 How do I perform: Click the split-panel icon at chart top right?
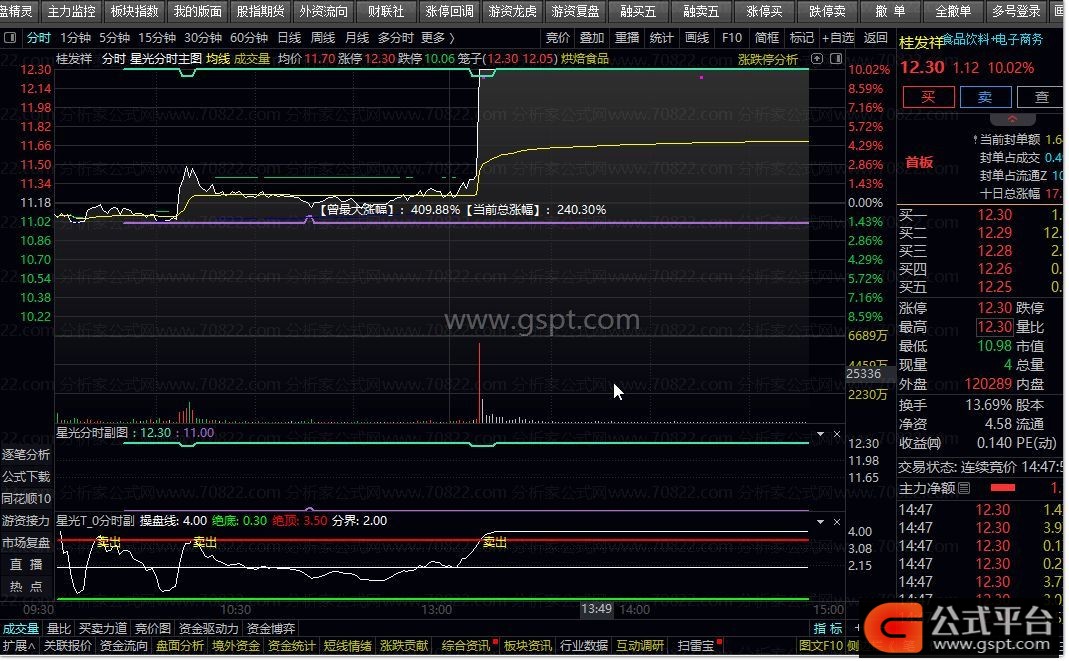point(837,59)
